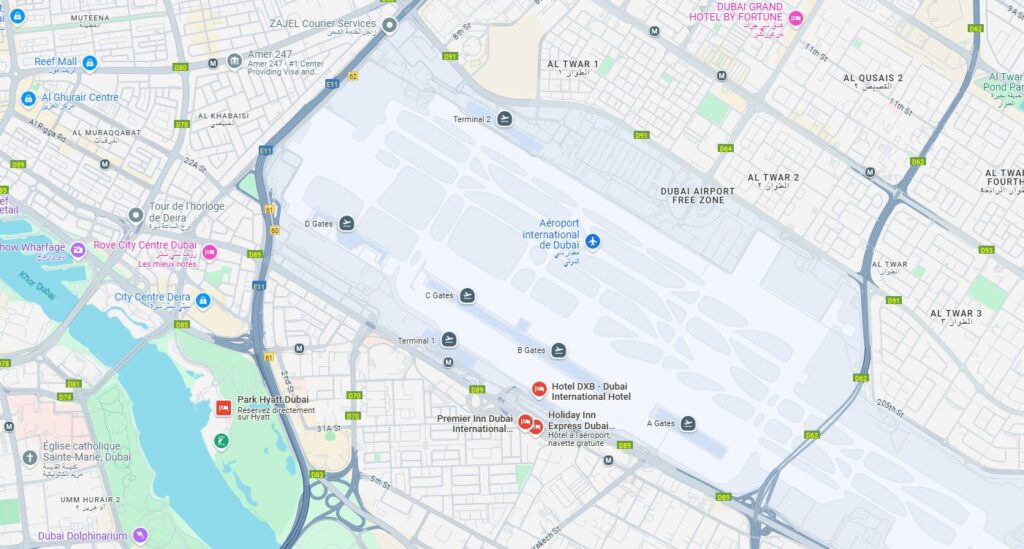This screenshot has width=1024, height=549.
Task: Select the Dubai Dolphinarium purple marker
Action: click(140, 536)
